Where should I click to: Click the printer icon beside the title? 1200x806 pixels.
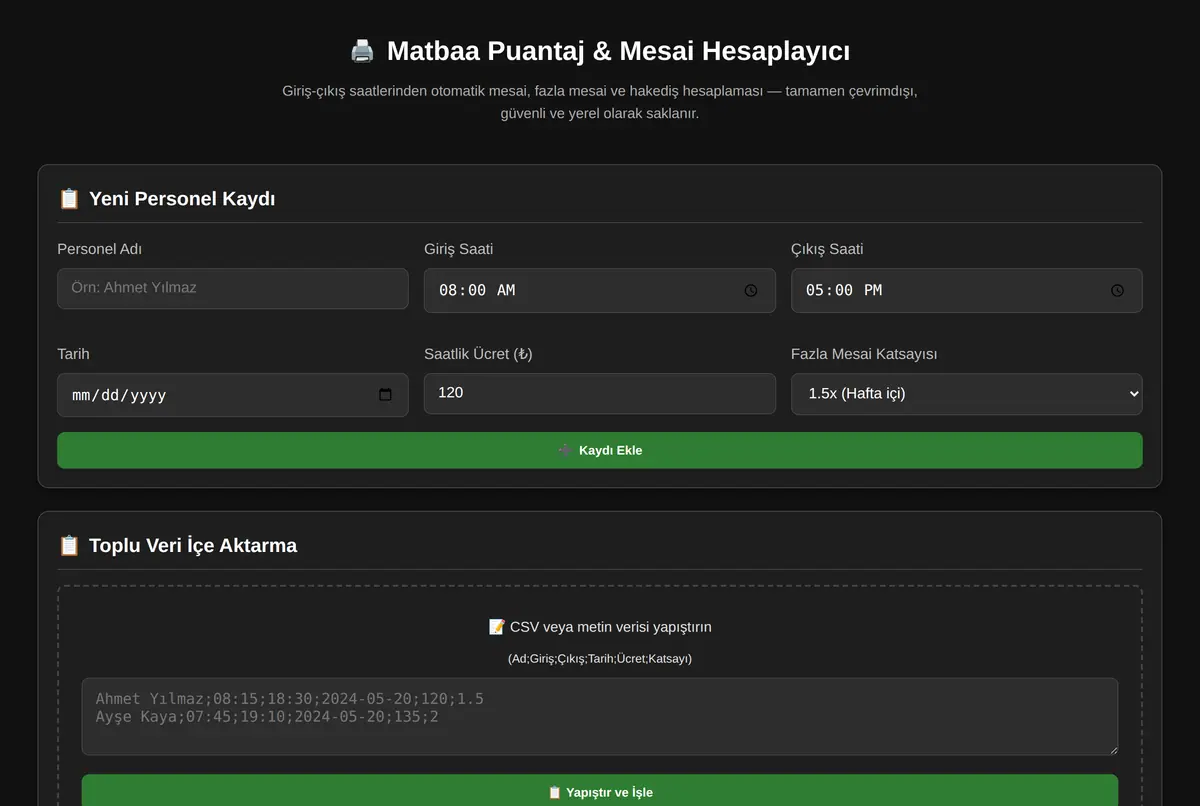coord(362,51)
